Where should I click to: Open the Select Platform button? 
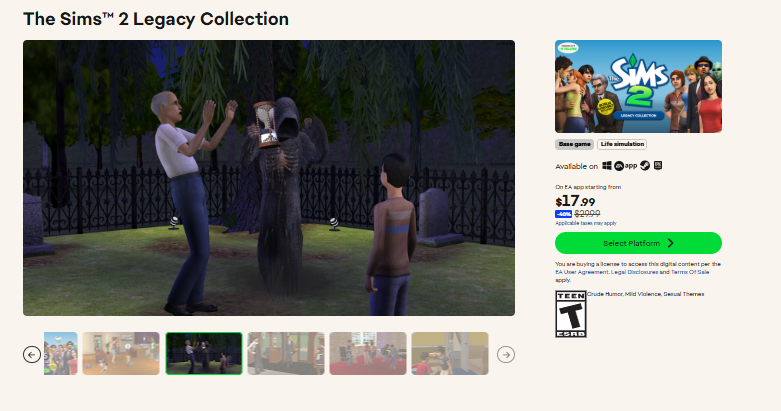pyautogui.click(x=639, y=243)
